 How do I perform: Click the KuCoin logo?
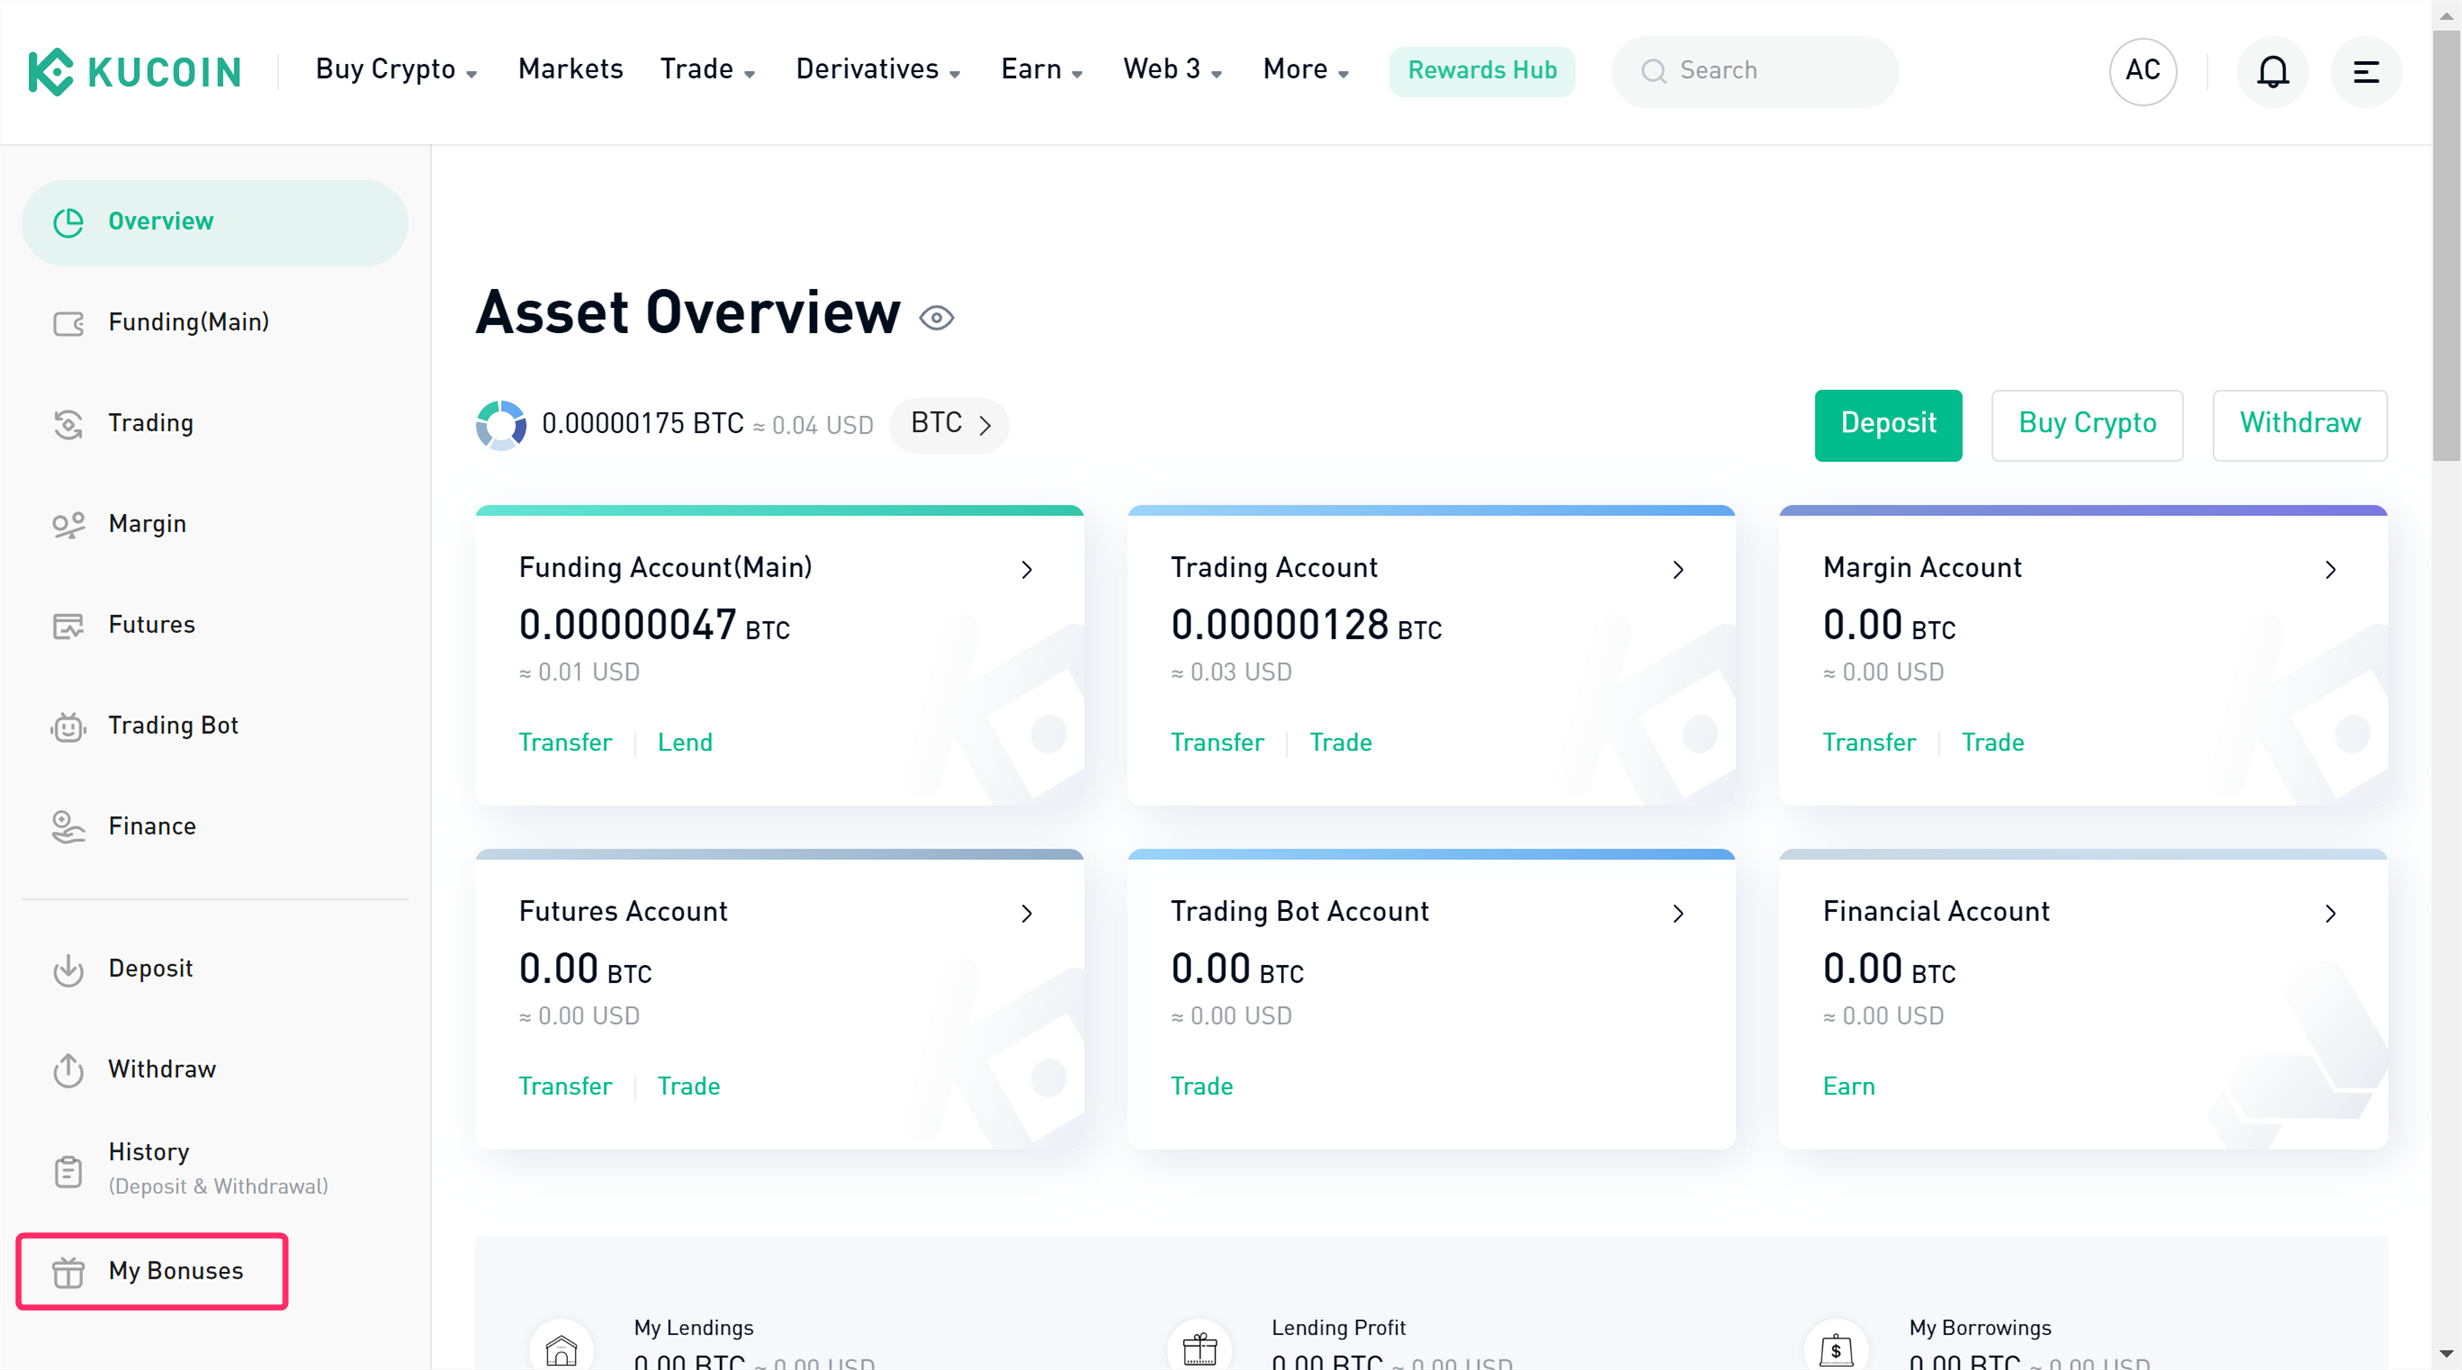point(135,71)
